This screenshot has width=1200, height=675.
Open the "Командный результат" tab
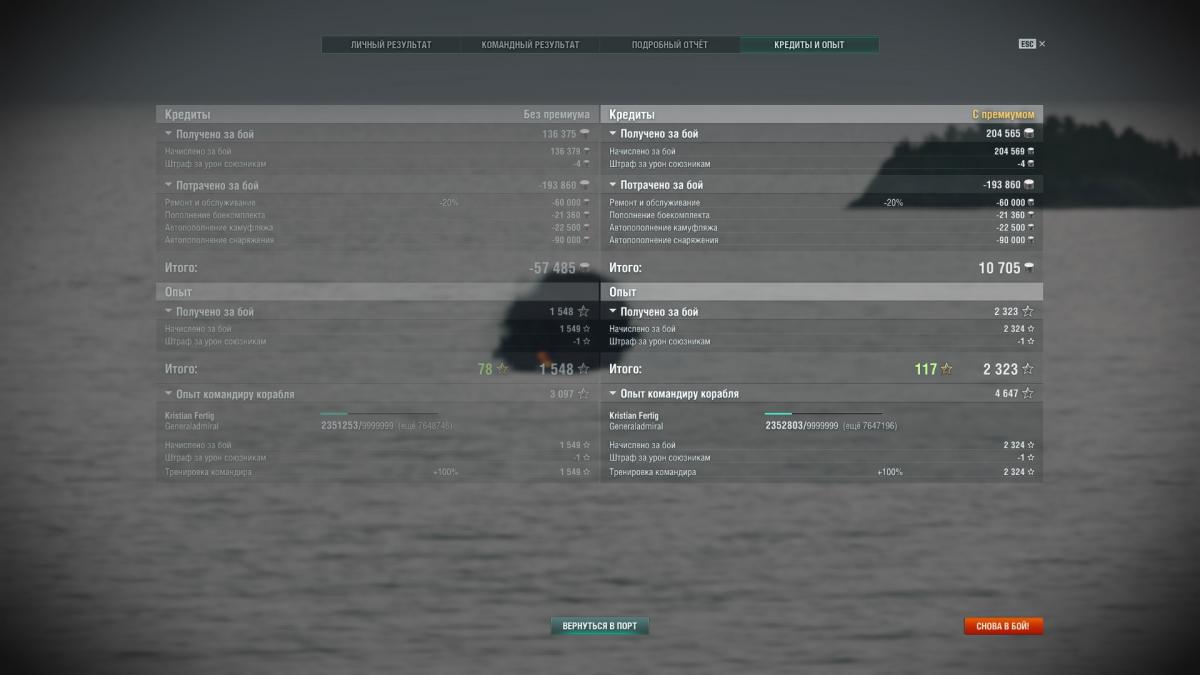click(530, 45)
